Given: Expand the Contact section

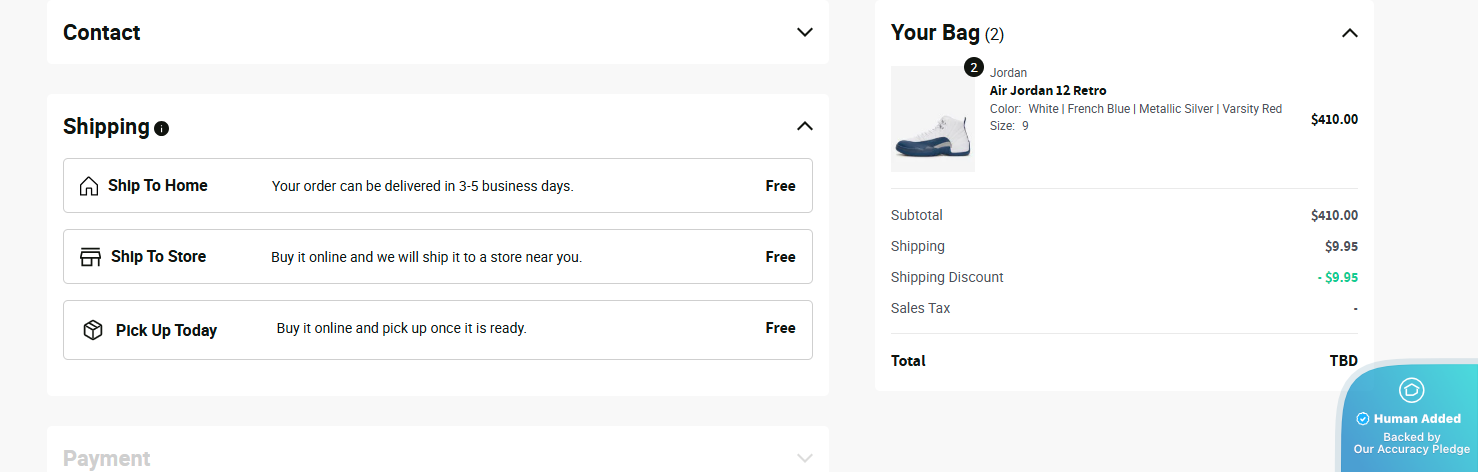Looking at the screenshot, I should click(804, 32).
